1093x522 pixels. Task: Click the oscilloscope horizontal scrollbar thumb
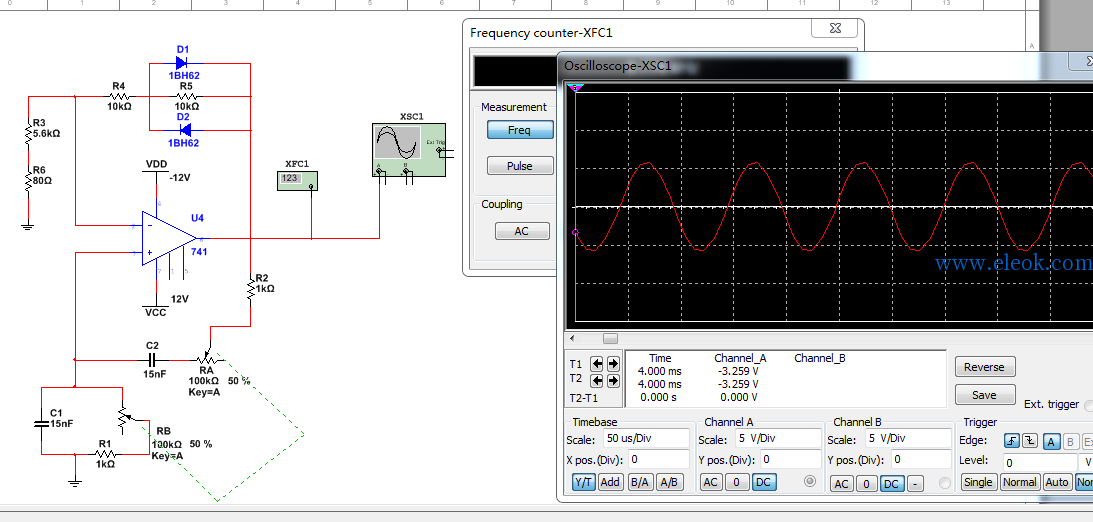[610, 338]
